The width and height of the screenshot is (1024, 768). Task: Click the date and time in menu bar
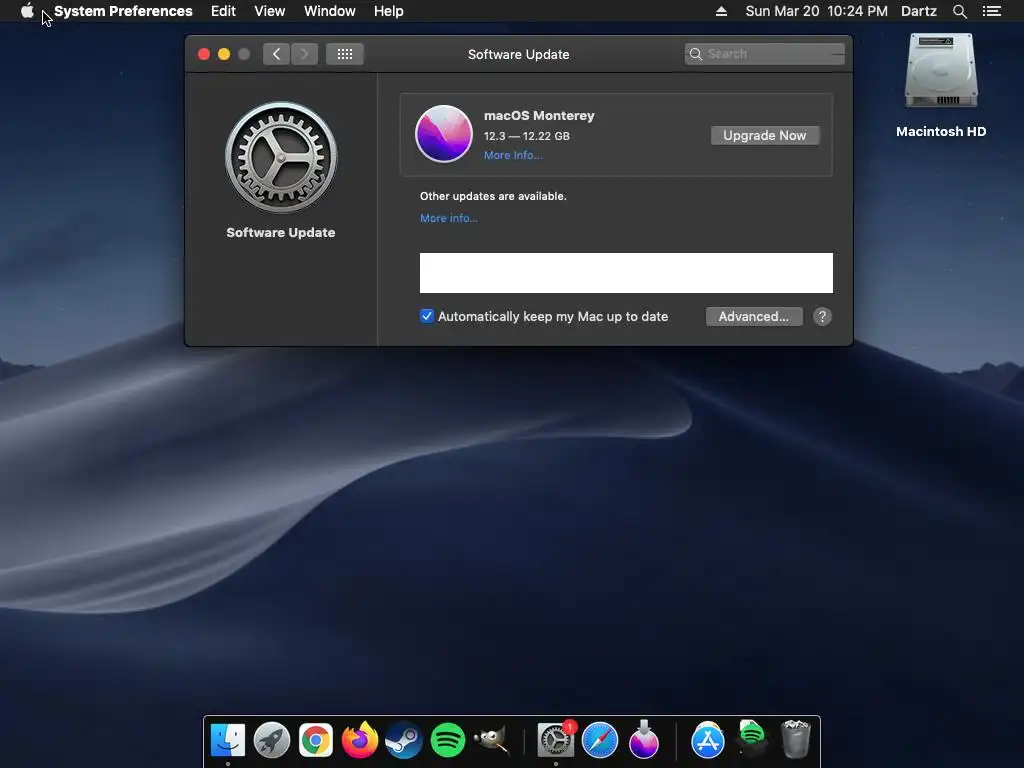click(816, 11)
